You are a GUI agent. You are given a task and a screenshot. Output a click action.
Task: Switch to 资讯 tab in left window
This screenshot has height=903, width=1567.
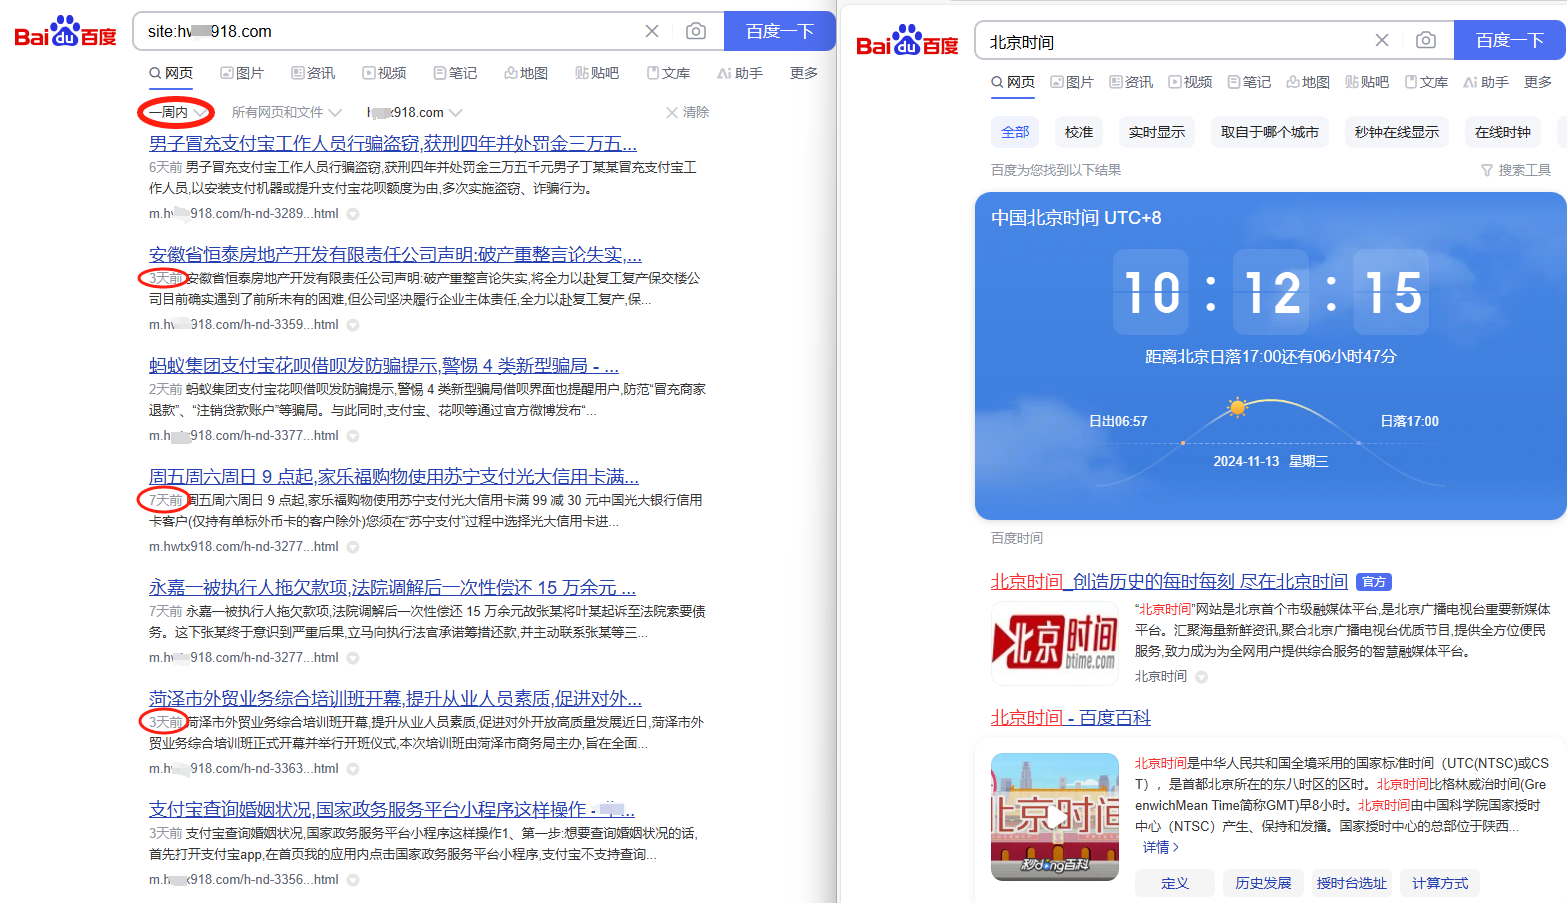click(x=313, y=73)
